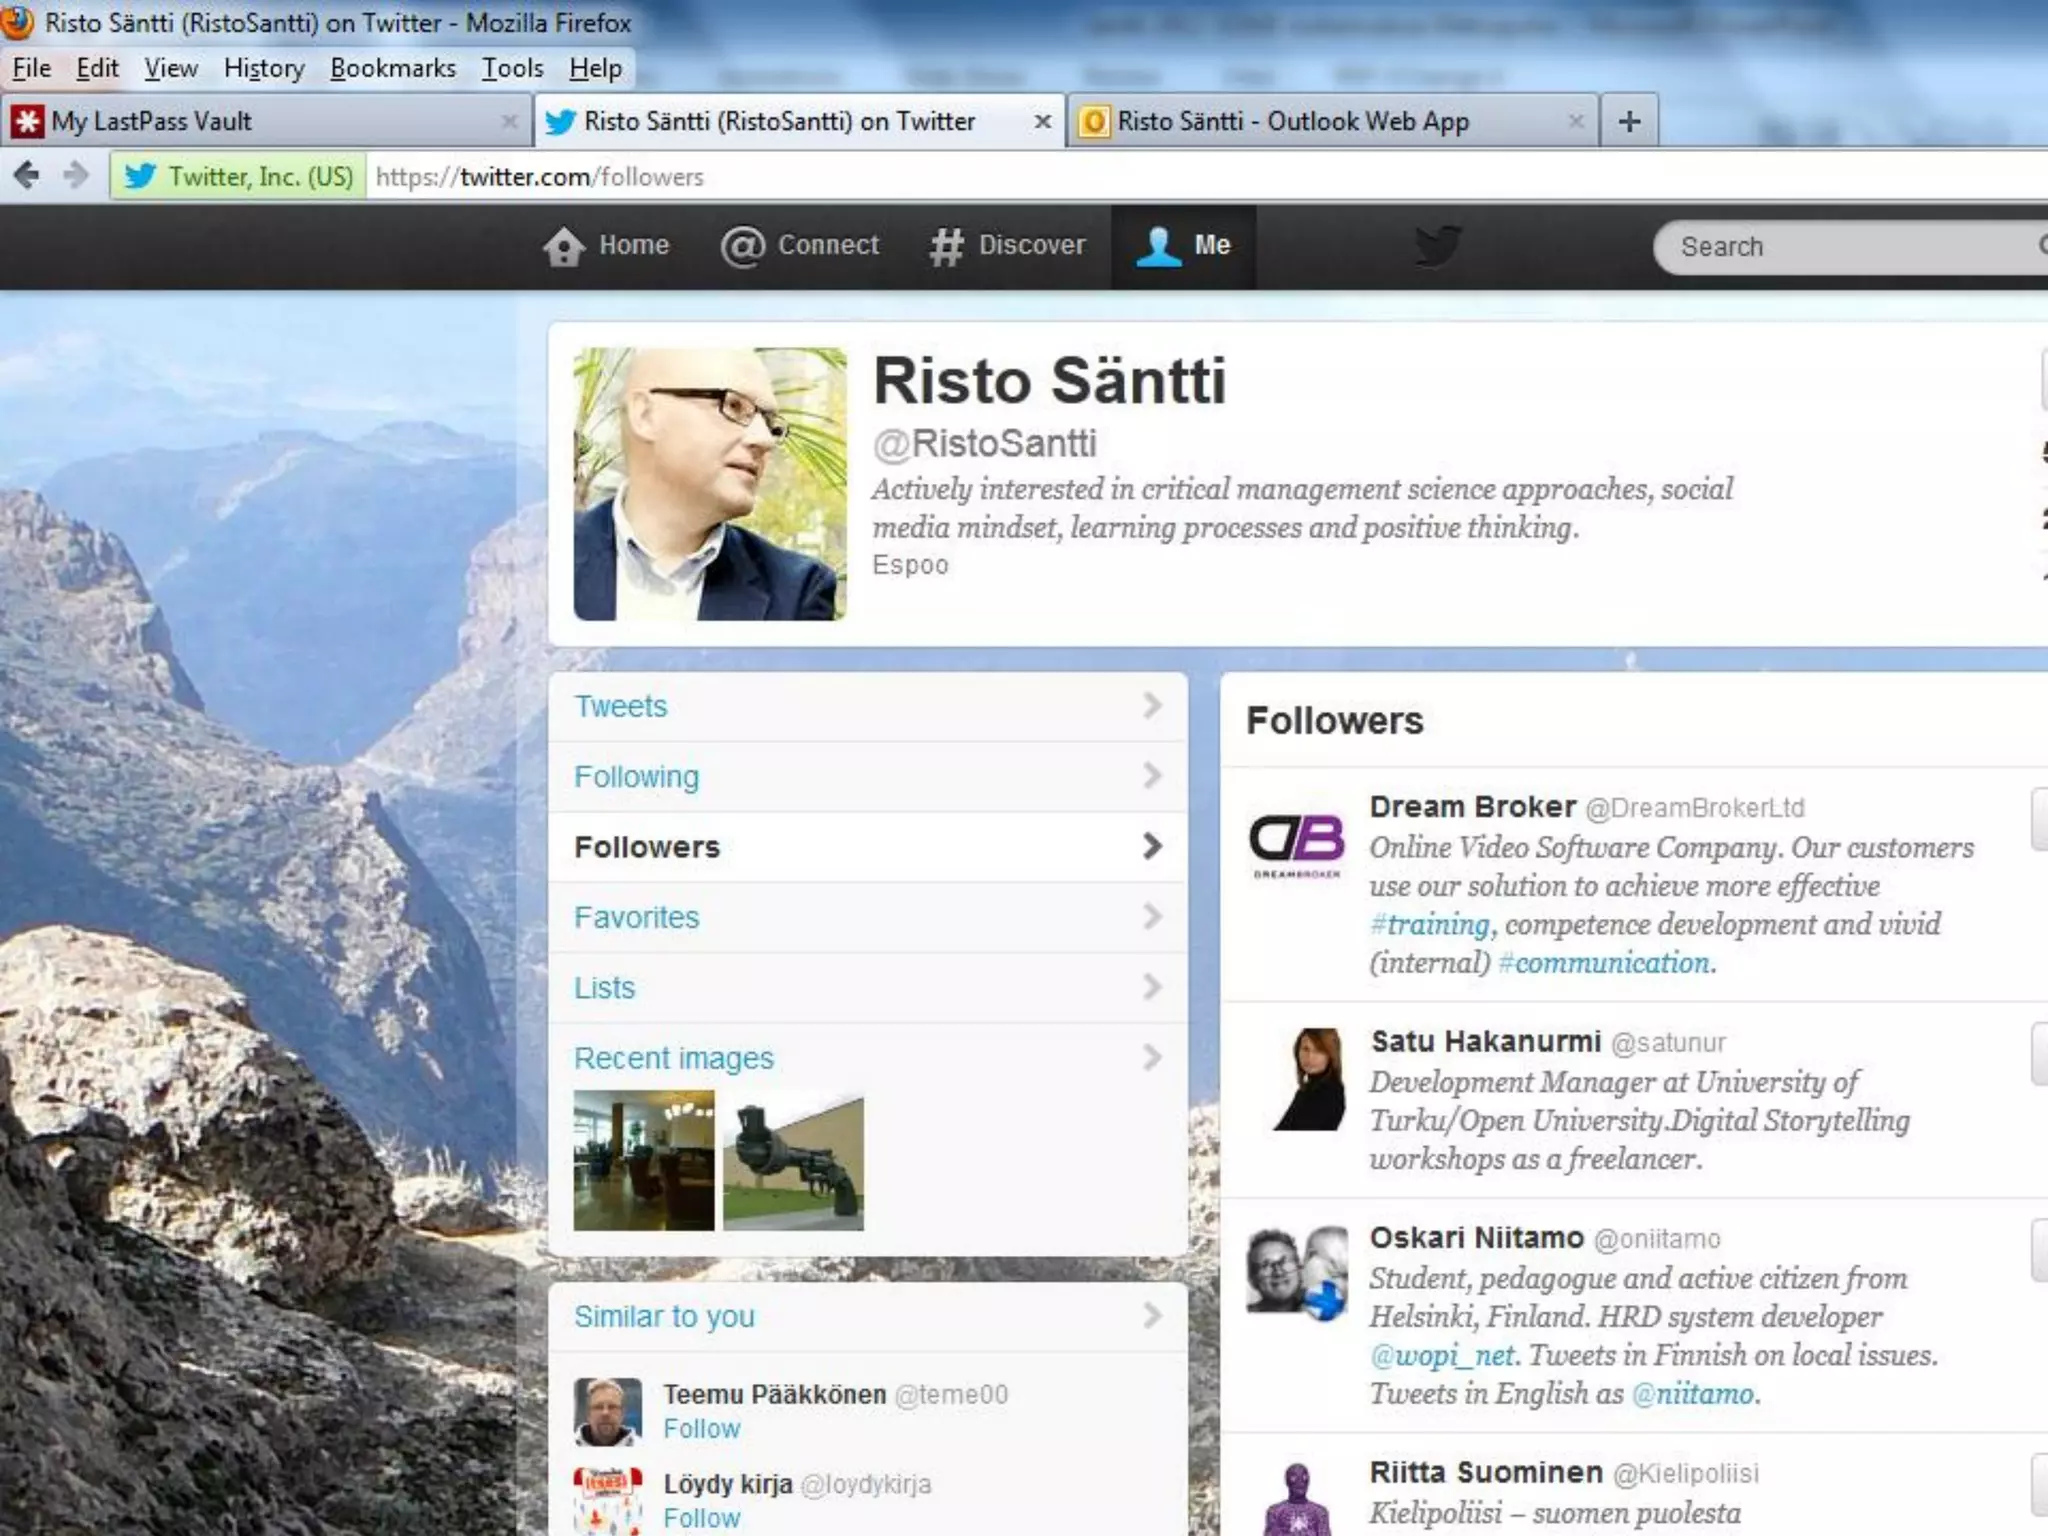
Task: Open the lobby recent image thumbnail
Action: click(x=644, y=1160)
